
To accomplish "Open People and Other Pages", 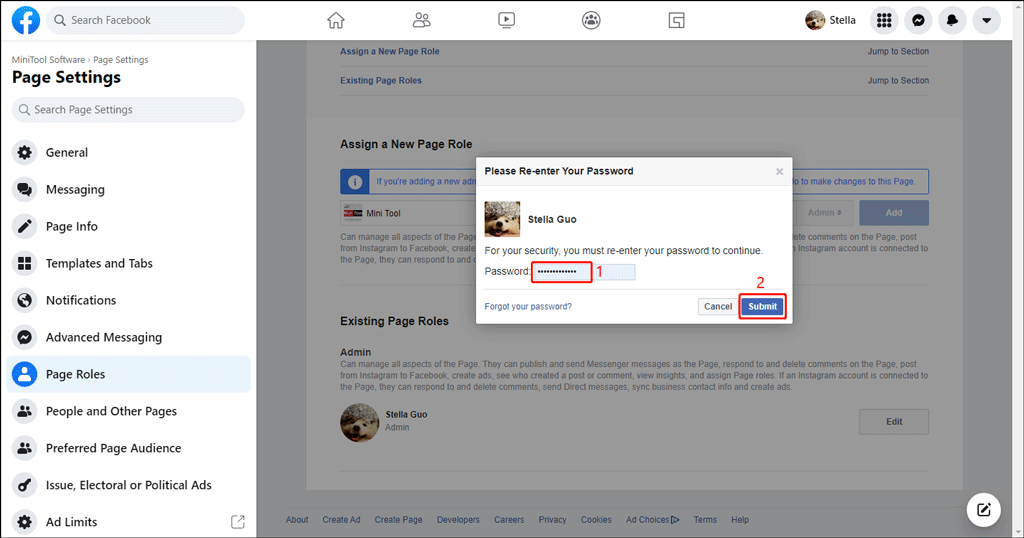I will coord(128,411).
